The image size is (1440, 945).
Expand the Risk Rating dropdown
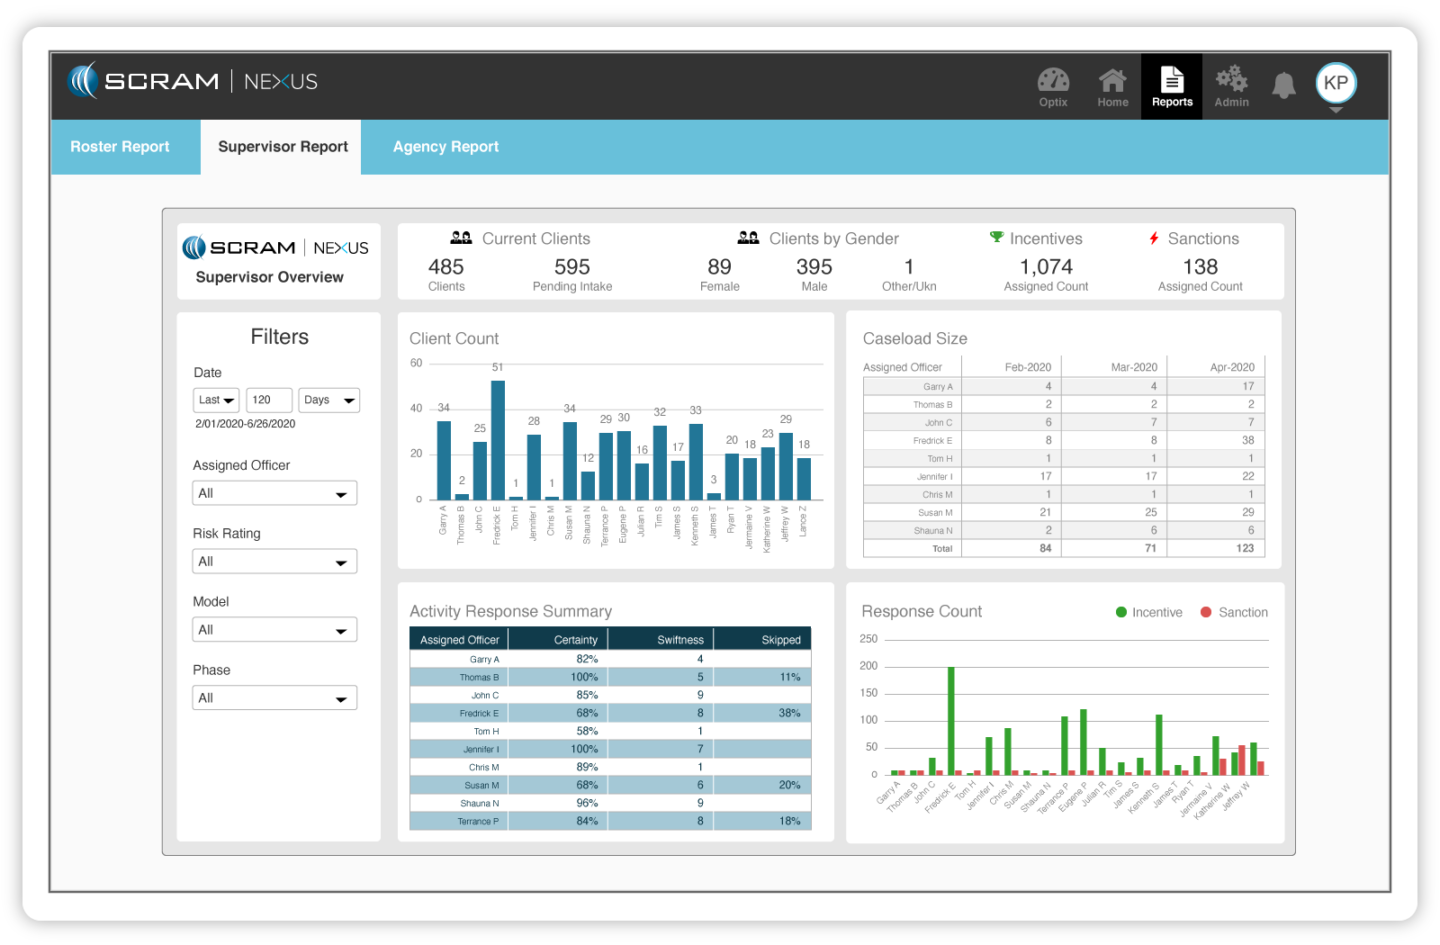[x=274, y=561]
